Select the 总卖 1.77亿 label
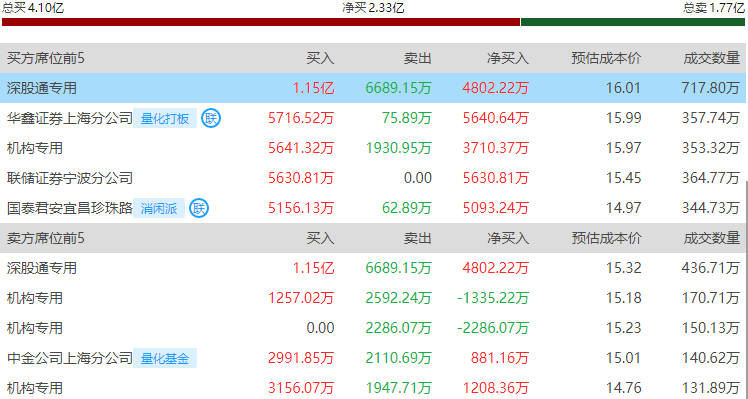 (x=714, y=7)
